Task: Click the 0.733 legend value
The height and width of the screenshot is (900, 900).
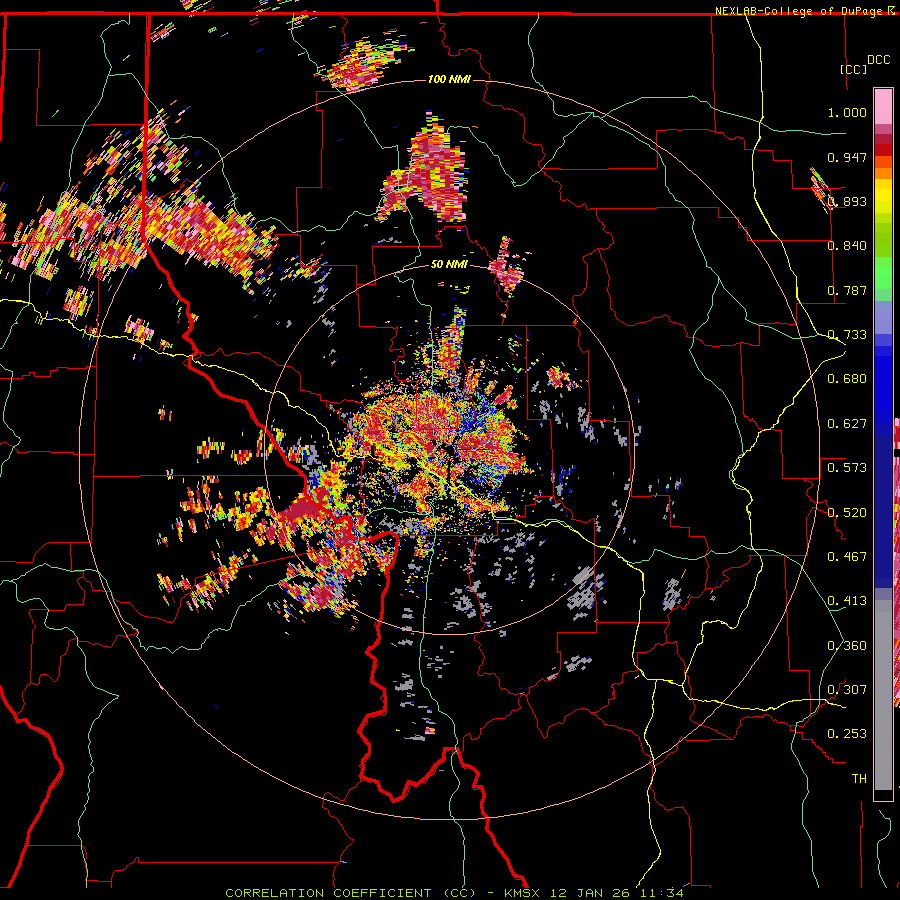Action: point(847,335)
